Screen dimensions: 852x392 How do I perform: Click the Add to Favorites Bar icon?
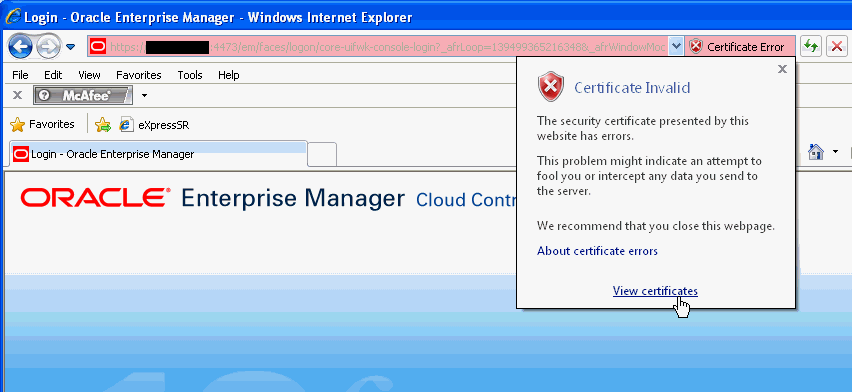pos(103,125)
